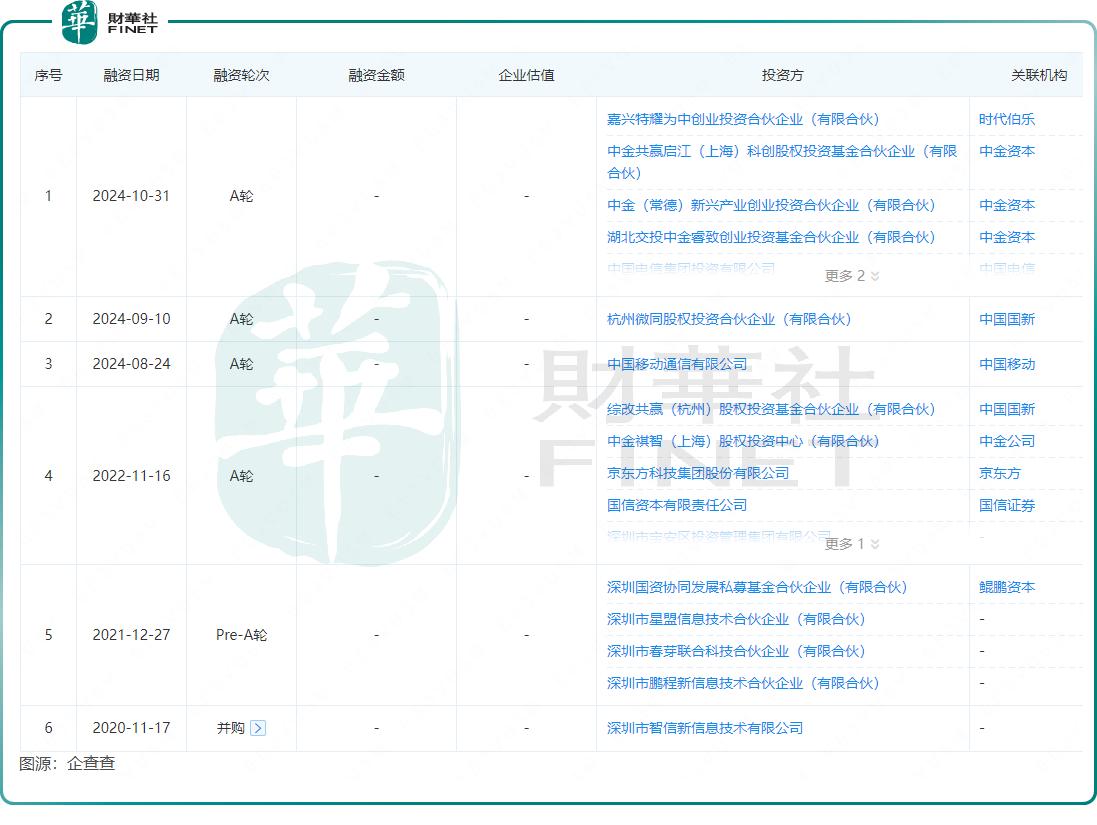
Task: Open 嘉兴特耀为中创业投资合伙企业 link
Action: [x=743, y=119]
